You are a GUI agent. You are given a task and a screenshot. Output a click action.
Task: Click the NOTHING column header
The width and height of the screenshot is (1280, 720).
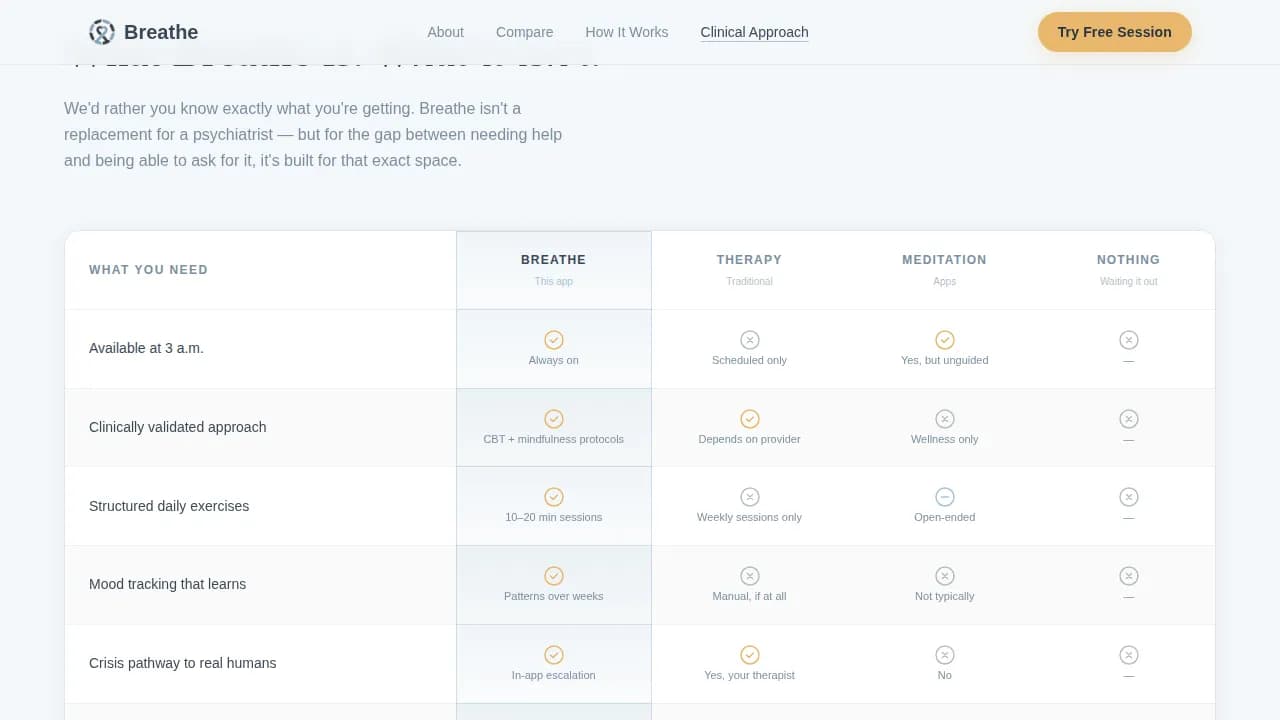(x=1129, y=260)
